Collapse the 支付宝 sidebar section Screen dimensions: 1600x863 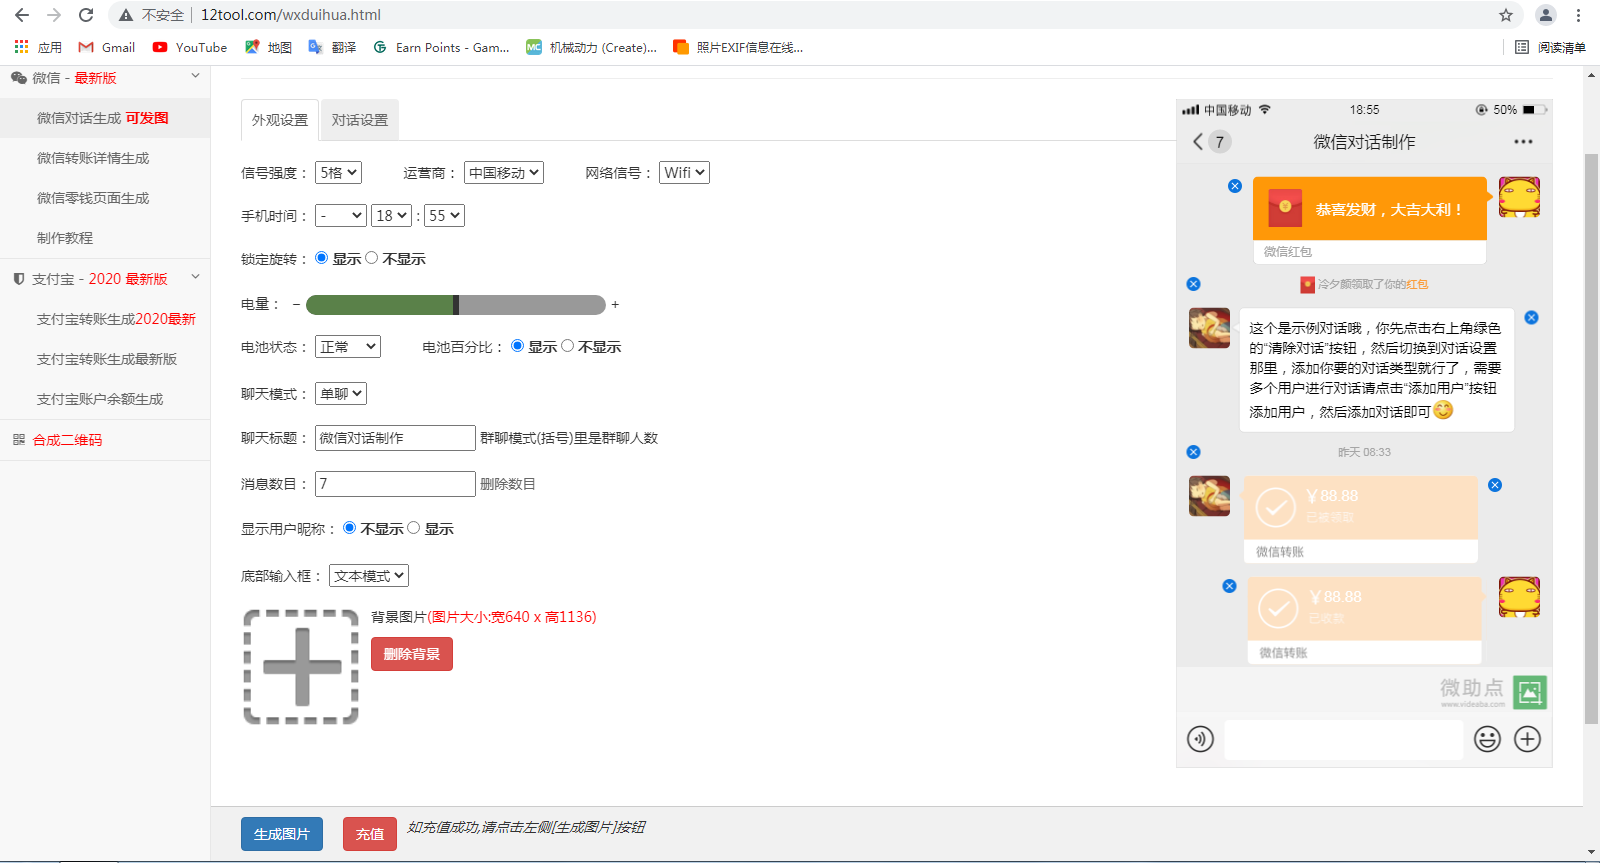coord(196,278)
